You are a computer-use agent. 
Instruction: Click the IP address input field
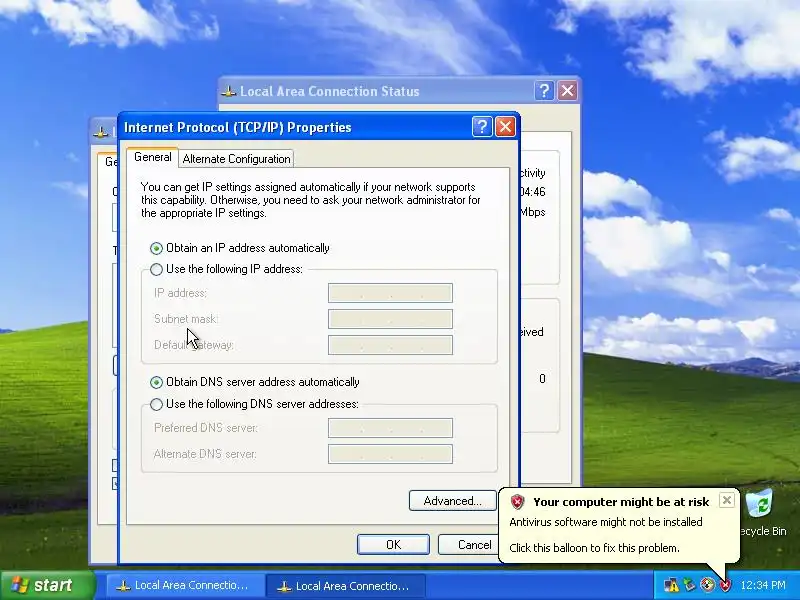click(390, 293)
